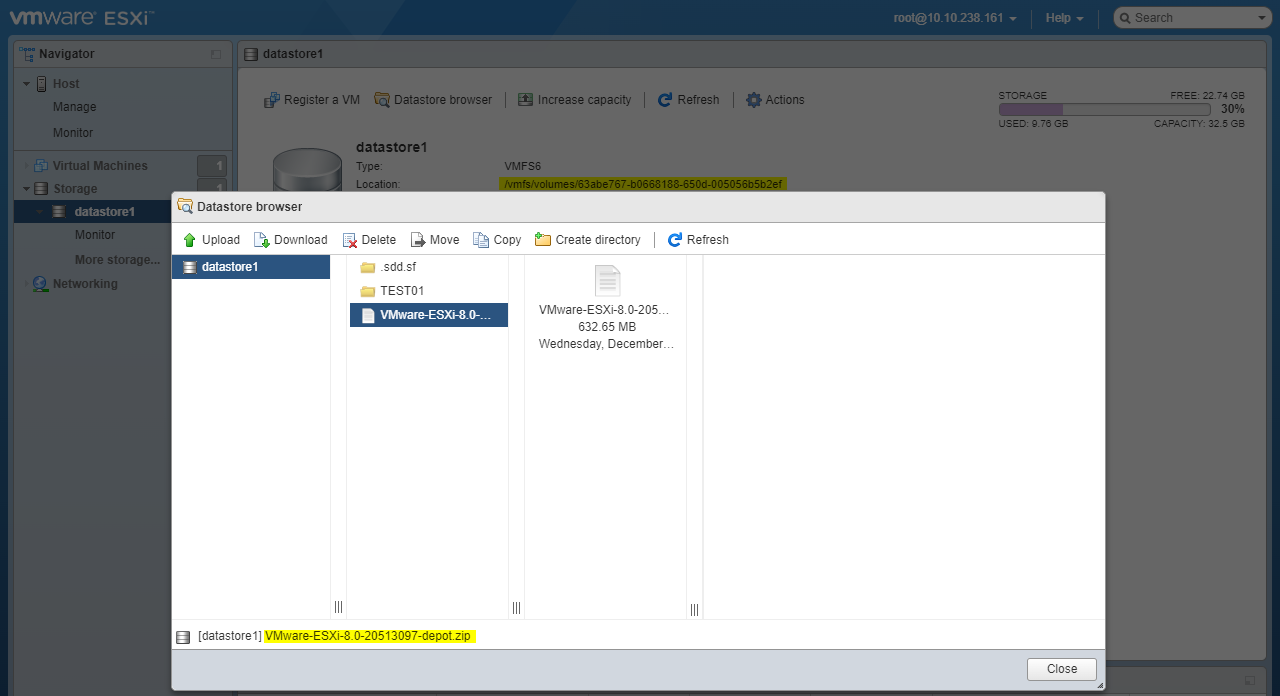Select the TEST01 folder
Image resolution: width=1280 pixels, height=696 pixels.
coord(402,291)
